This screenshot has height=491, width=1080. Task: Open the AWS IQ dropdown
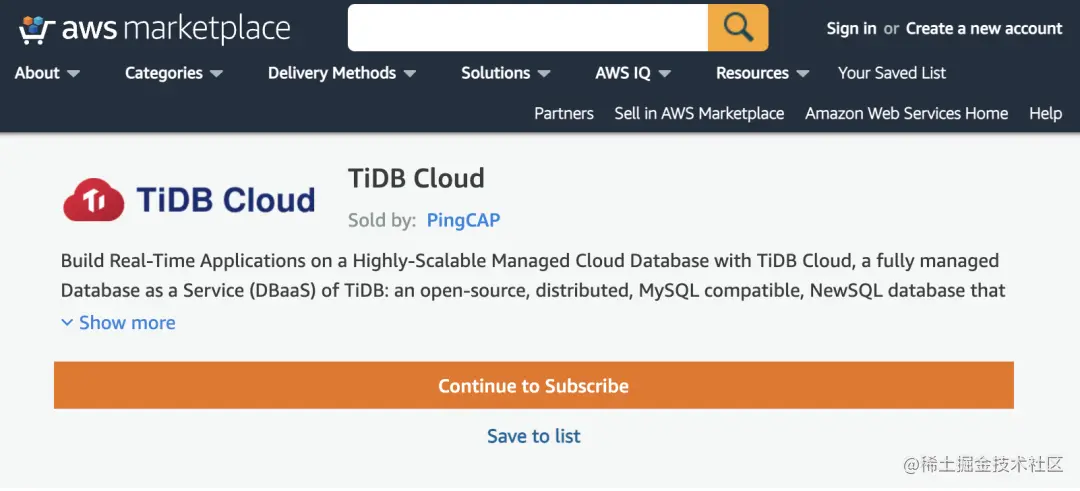632,73
